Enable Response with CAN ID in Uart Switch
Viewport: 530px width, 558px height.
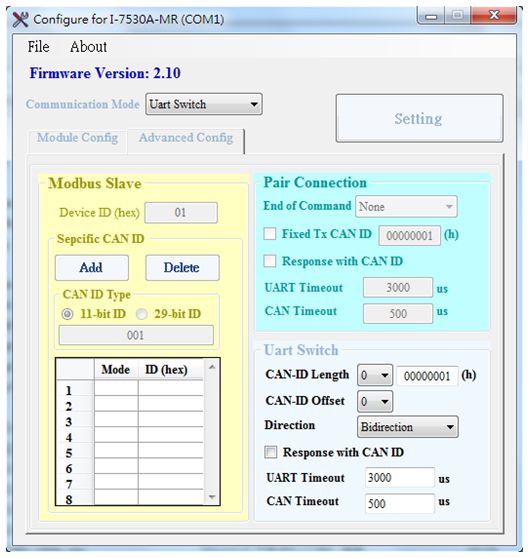pos(271,452)
